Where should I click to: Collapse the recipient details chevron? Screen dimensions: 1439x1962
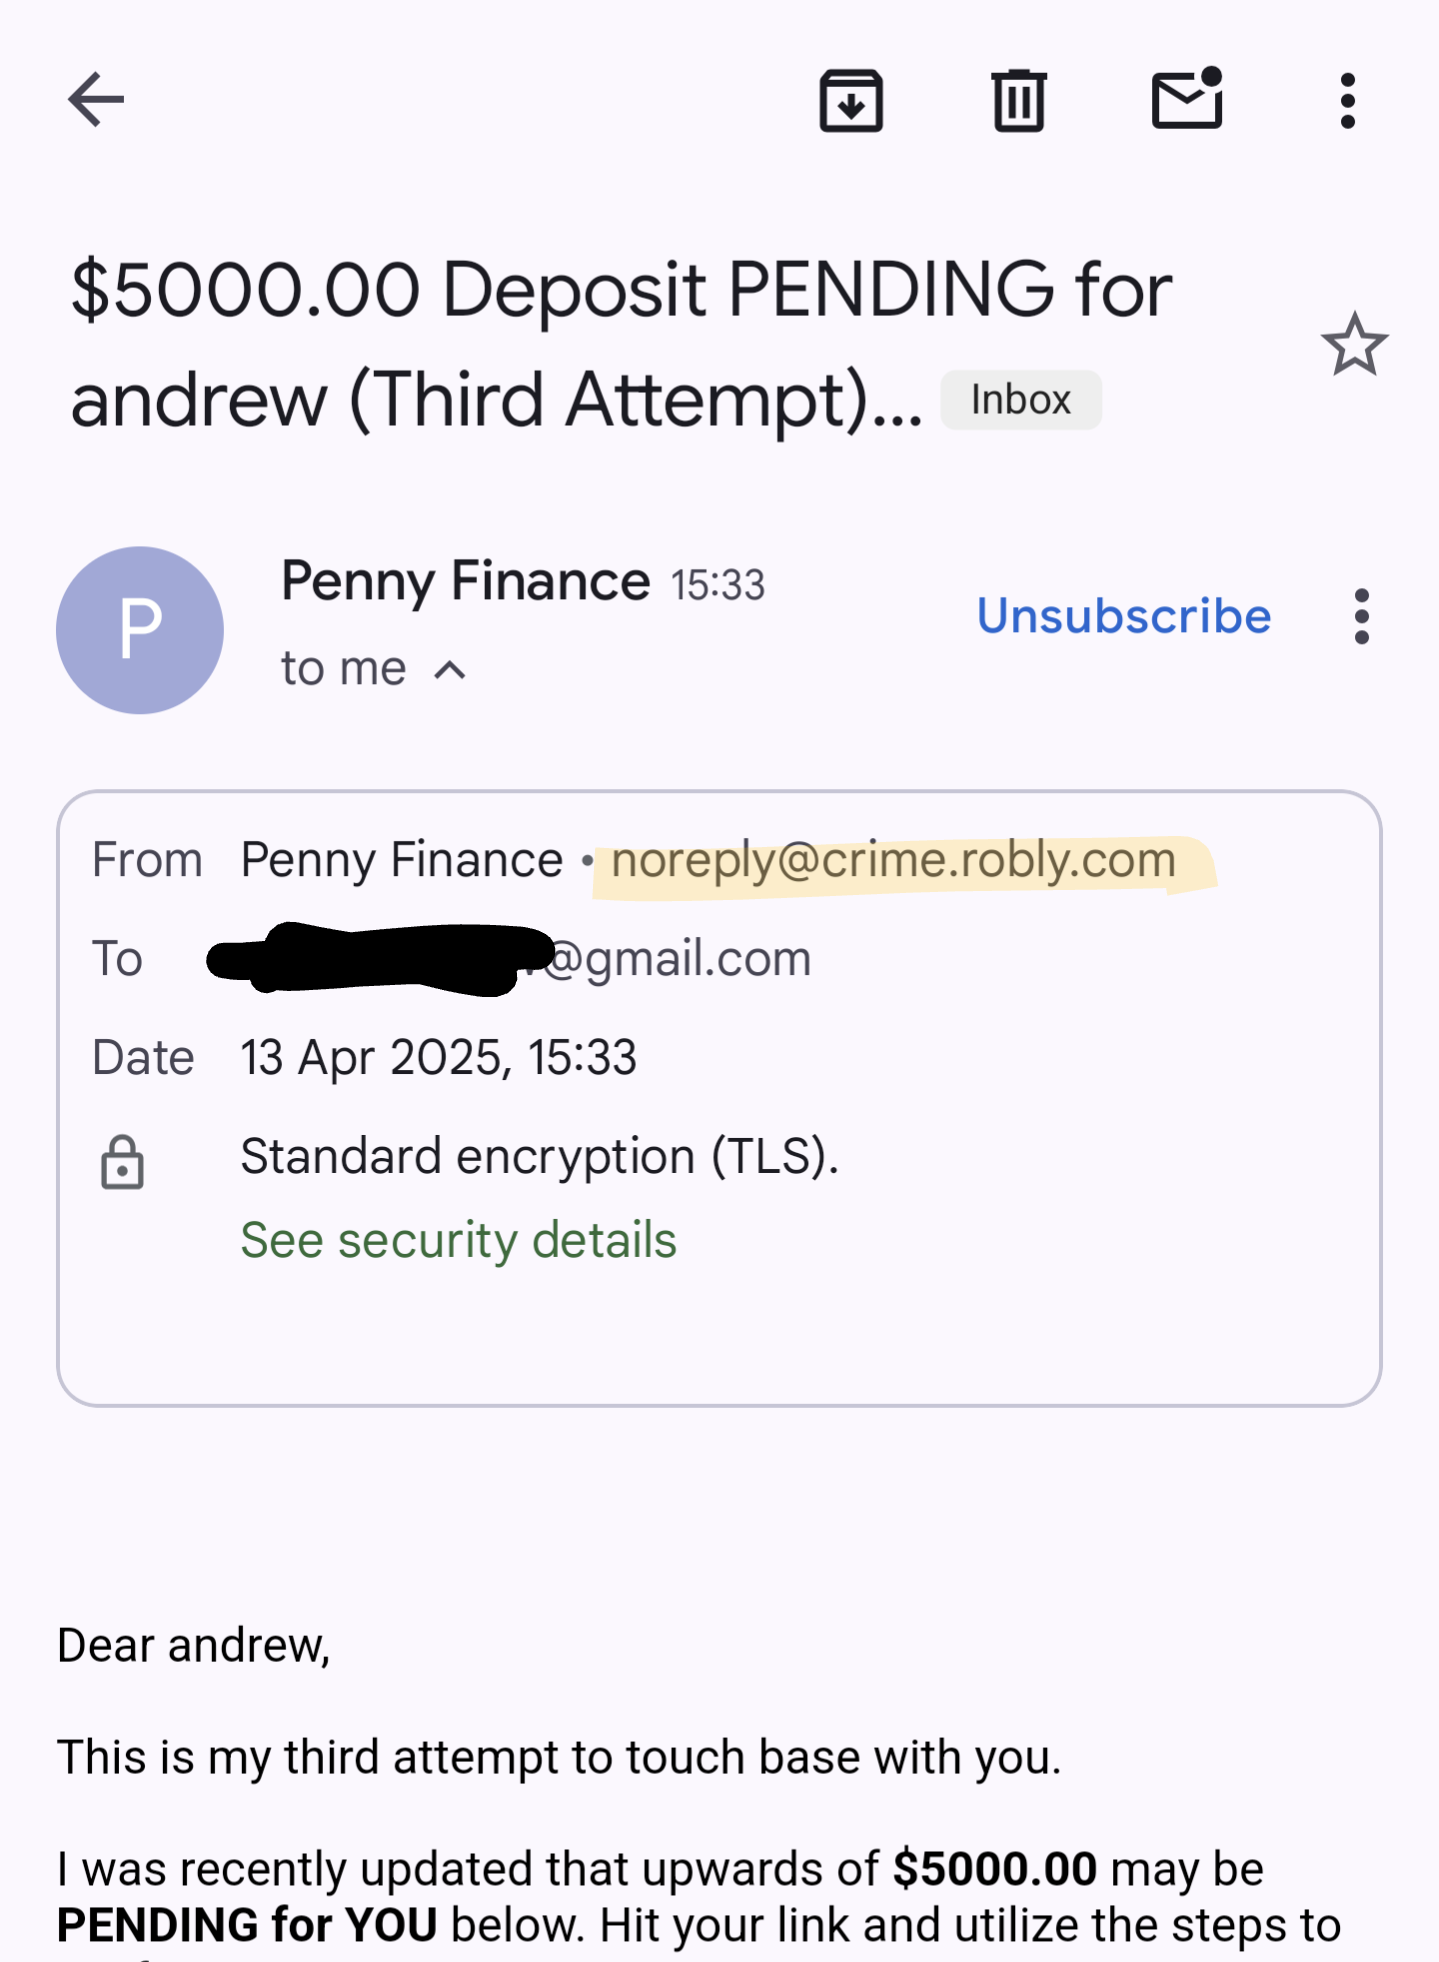(450, 670)
